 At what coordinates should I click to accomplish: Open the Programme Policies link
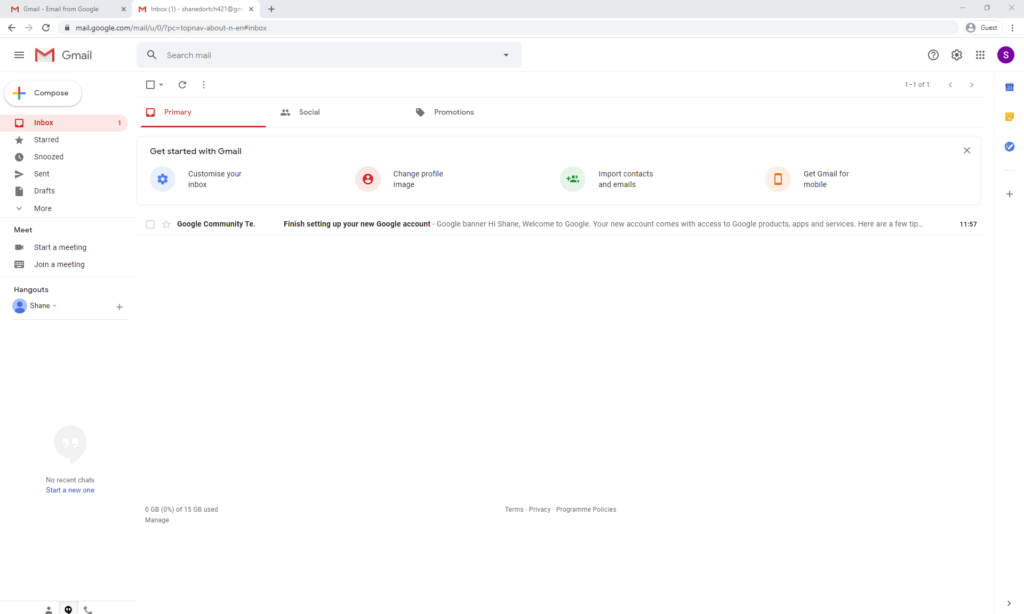tap(586, 509)
